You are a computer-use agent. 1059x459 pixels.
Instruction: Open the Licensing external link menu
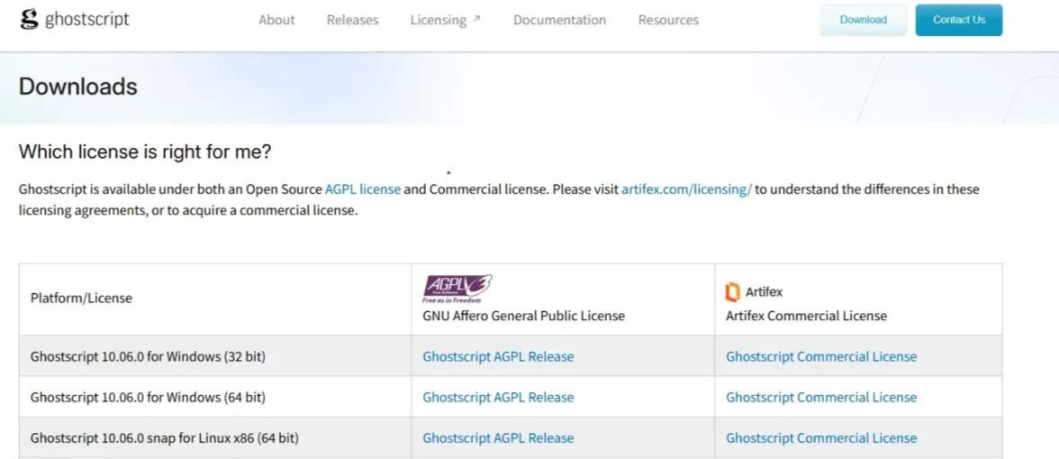(445, 20)
